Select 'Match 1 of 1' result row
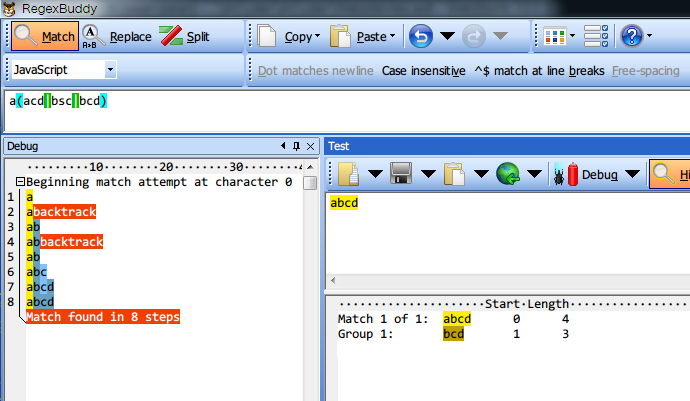The image size is (690, 401). [453, 319]
